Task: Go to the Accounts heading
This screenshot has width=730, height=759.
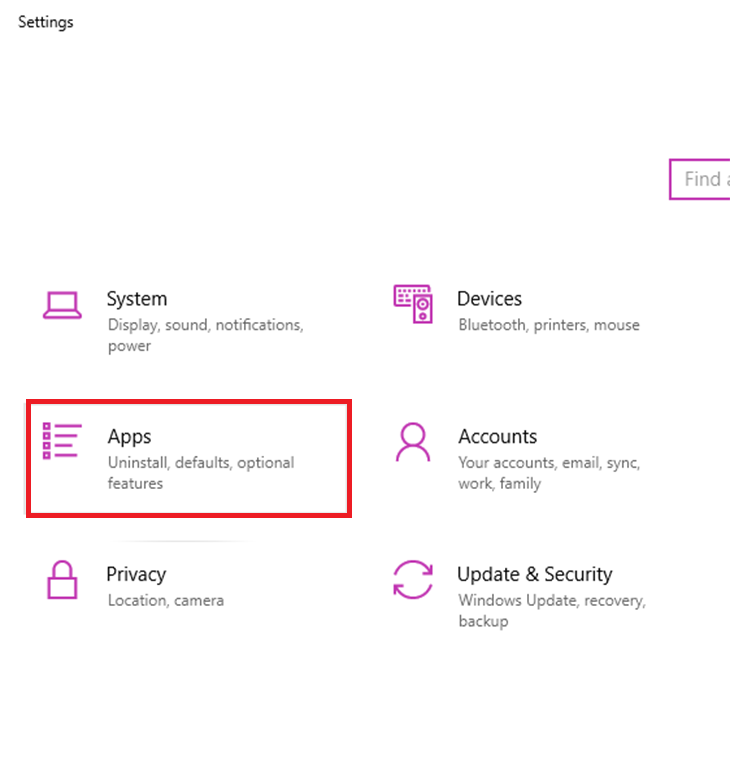Action: click(x=497, y=437)
